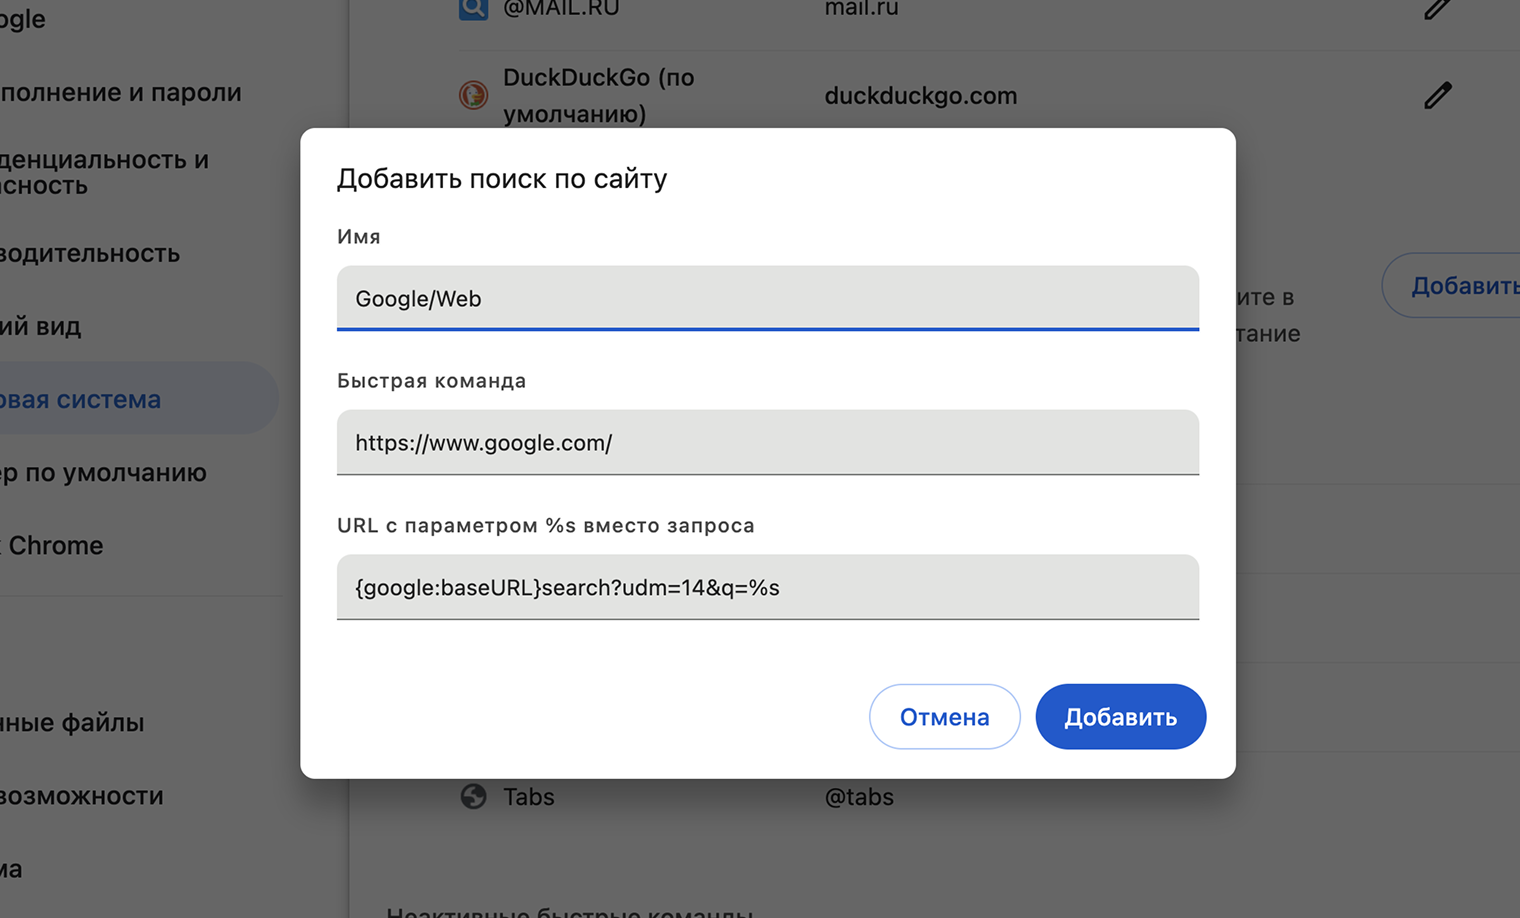
Task: Click the Tabs row label
Action: [x=528, y=797]
